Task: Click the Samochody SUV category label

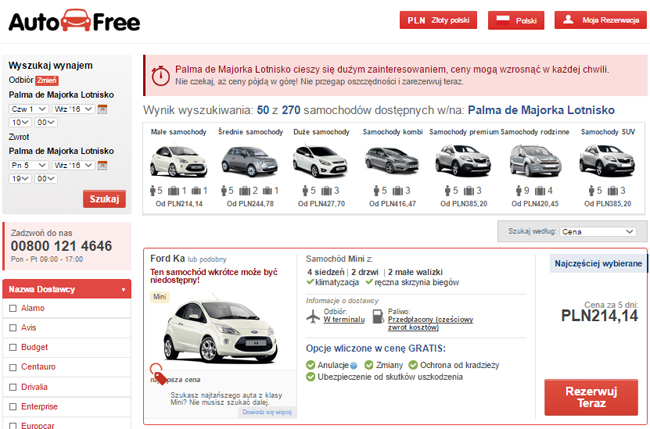Action: point(608,132)
